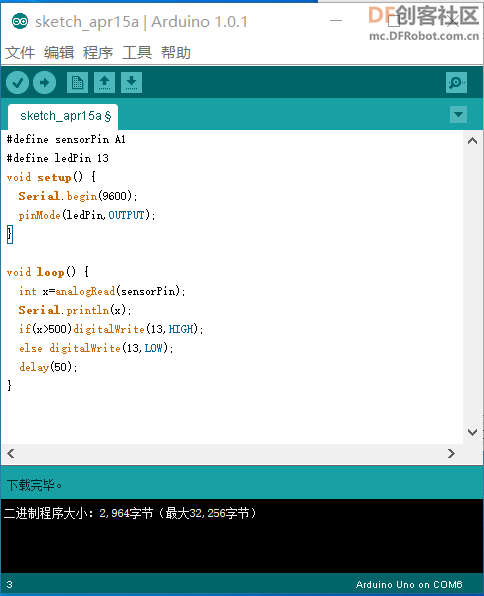Create a new sketch with page icon

point(77,82)
